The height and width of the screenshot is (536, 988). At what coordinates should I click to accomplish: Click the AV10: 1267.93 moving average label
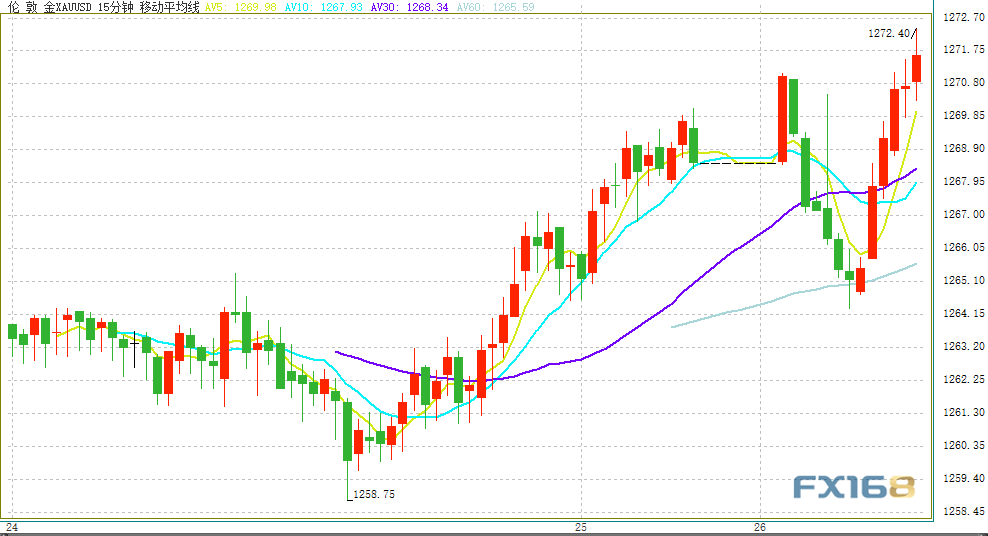point(324,7)
